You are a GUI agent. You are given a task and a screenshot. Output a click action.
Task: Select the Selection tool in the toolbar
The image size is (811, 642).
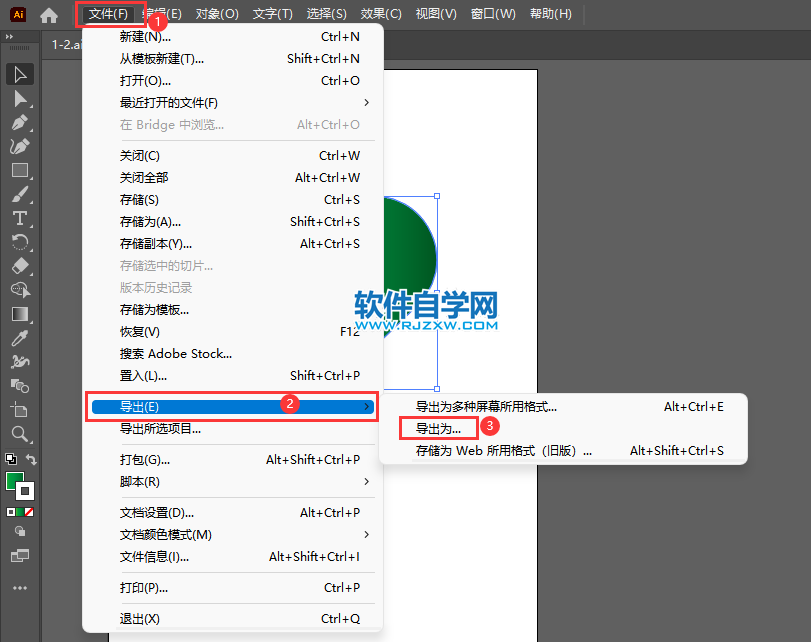[18, 74]
